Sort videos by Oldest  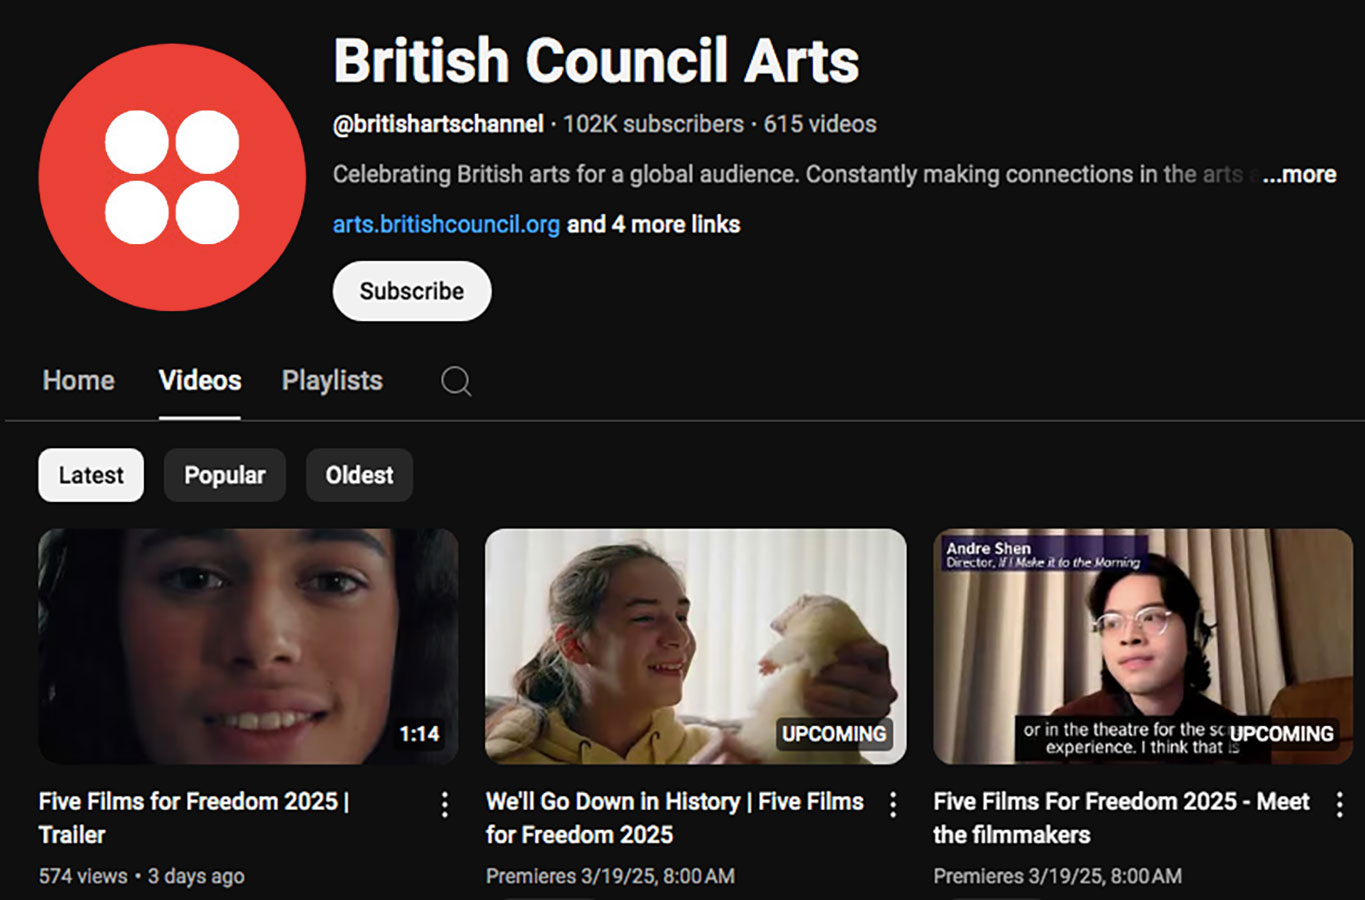(359, 475)
